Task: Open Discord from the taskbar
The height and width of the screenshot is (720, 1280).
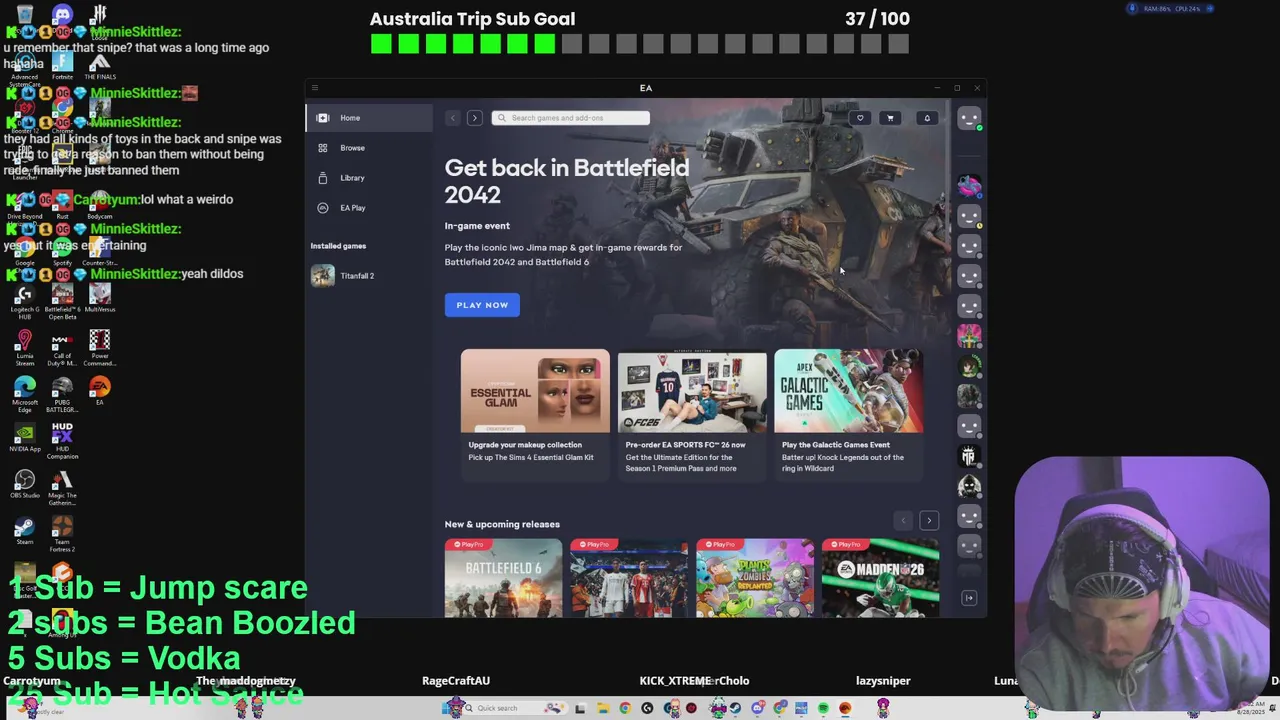Action: pyautogui.click(x=758, y=708)
